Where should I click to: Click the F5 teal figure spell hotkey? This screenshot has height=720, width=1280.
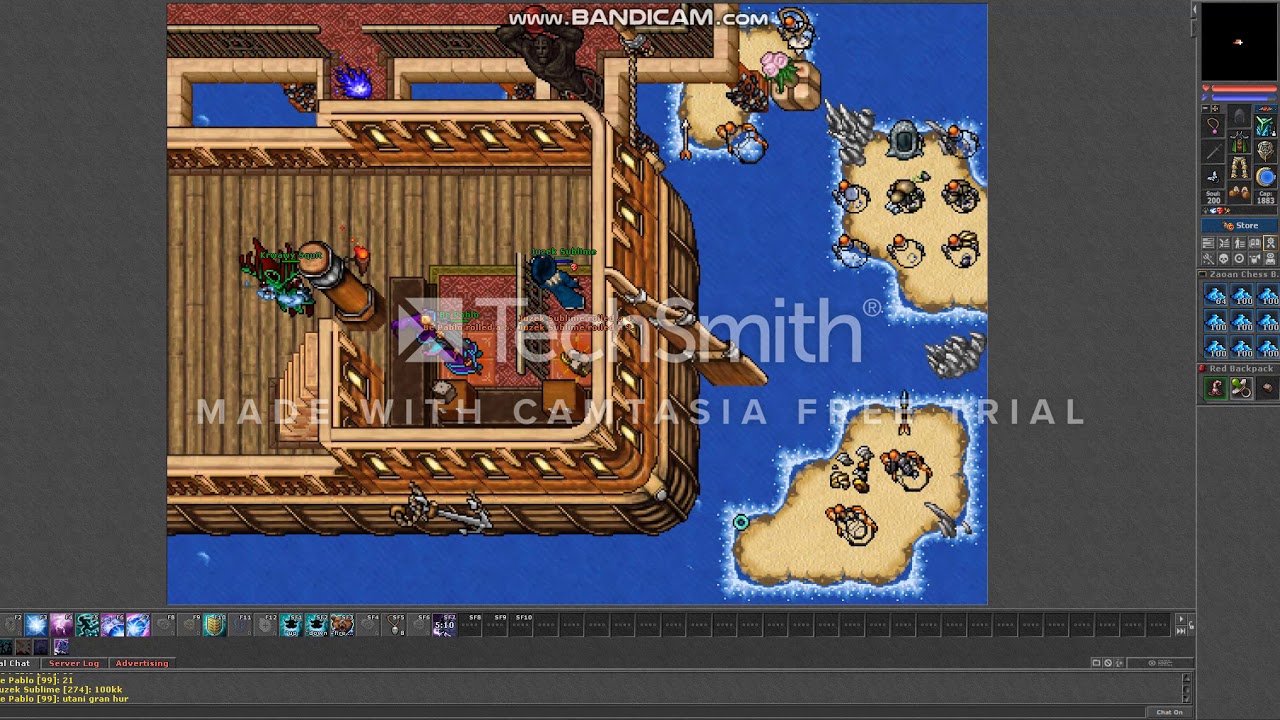pyautogui.click(x=87, y=626)
